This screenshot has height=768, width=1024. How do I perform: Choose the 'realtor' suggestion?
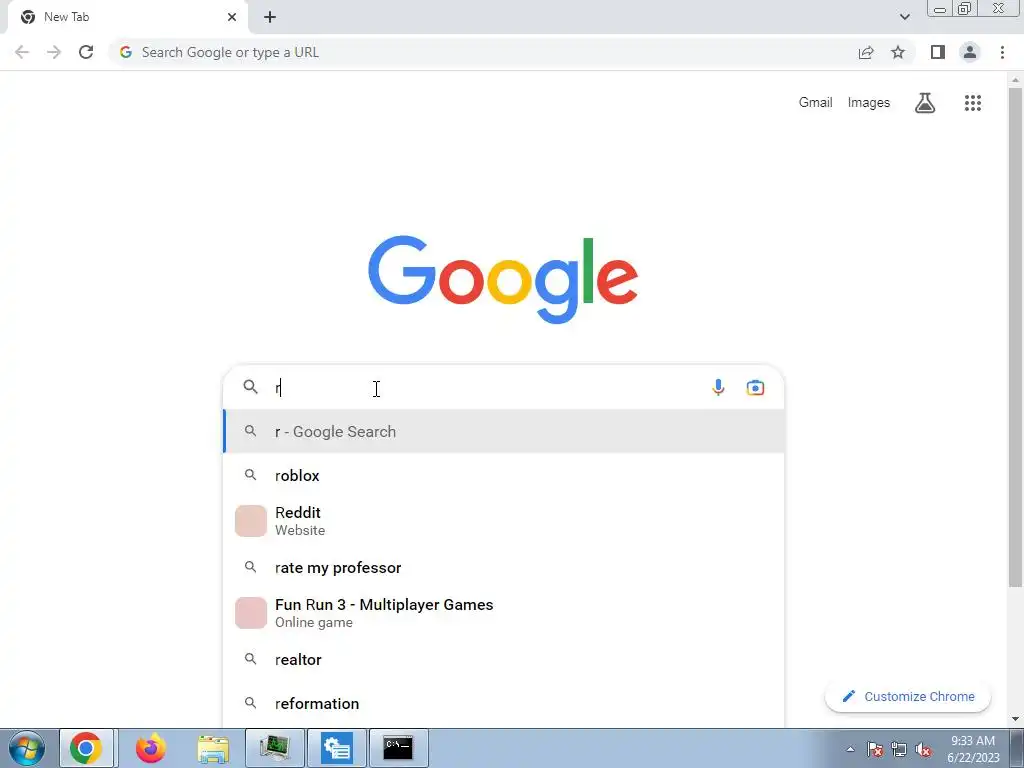504,660
